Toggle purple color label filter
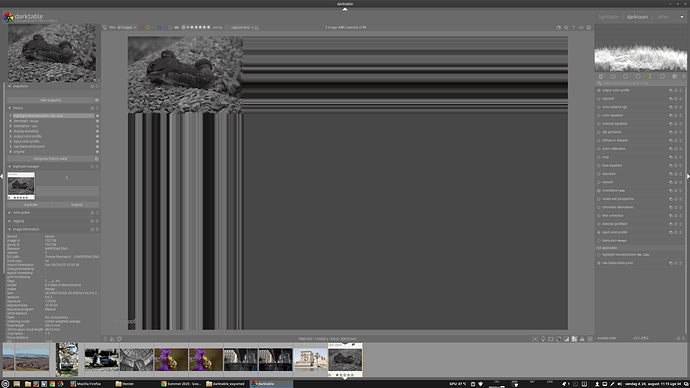 point(165,27)
